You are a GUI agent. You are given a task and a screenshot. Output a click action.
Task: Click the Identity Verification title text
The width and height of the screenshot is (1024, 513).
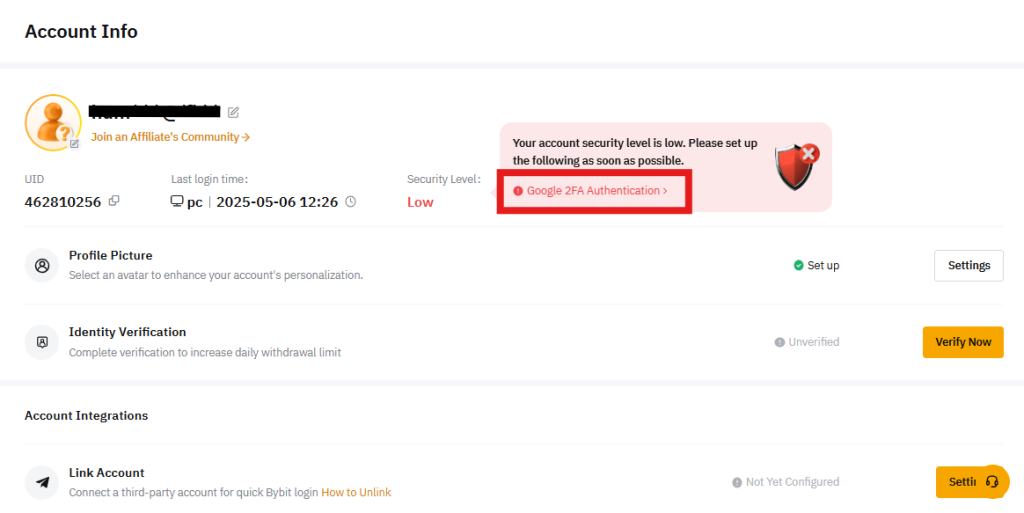(127, 332)
